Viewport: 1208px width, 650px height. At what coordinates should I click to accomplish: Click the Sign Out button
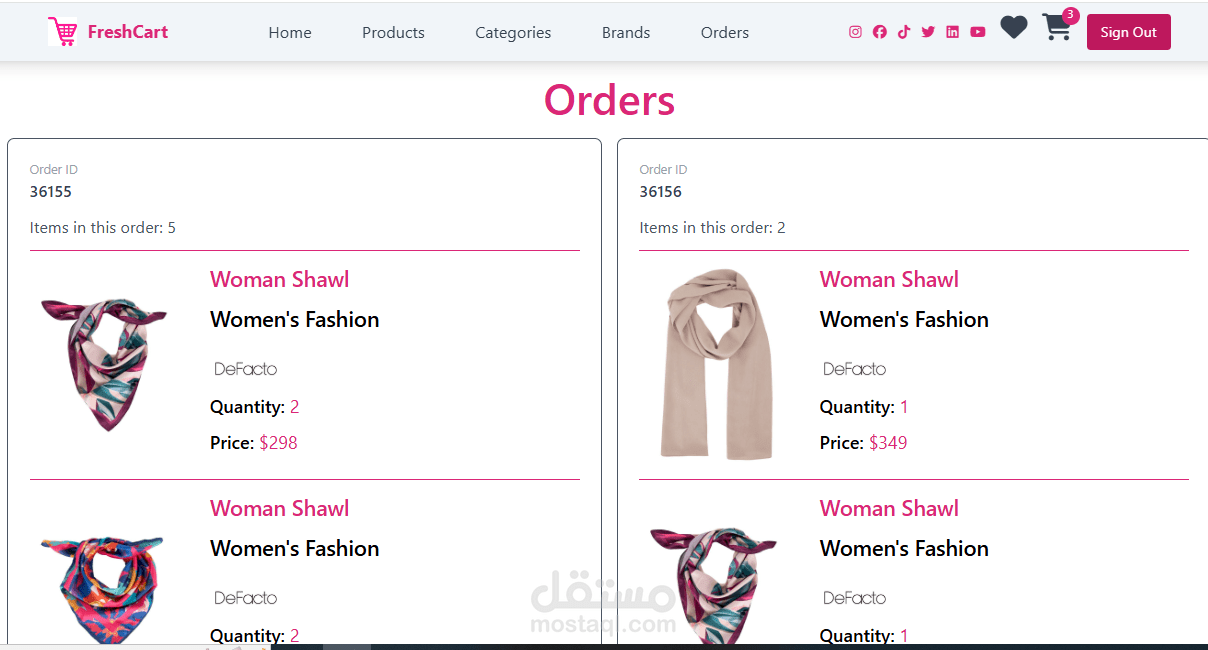point(1129,32)
